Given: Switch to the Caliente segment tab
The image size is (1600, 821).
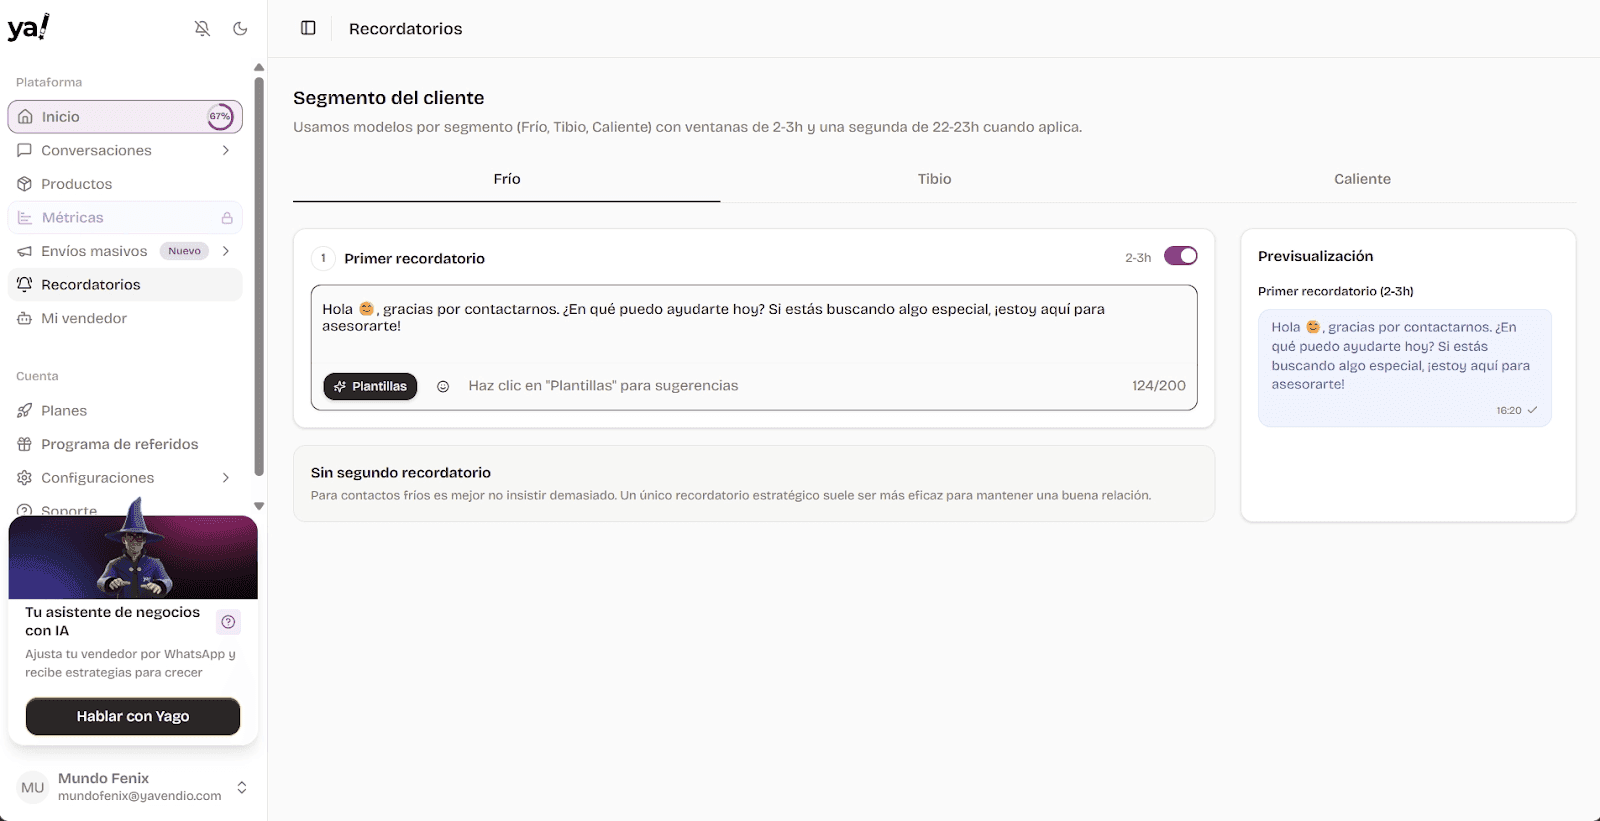Looking at the screenshot, I should tap(1362, 179).
